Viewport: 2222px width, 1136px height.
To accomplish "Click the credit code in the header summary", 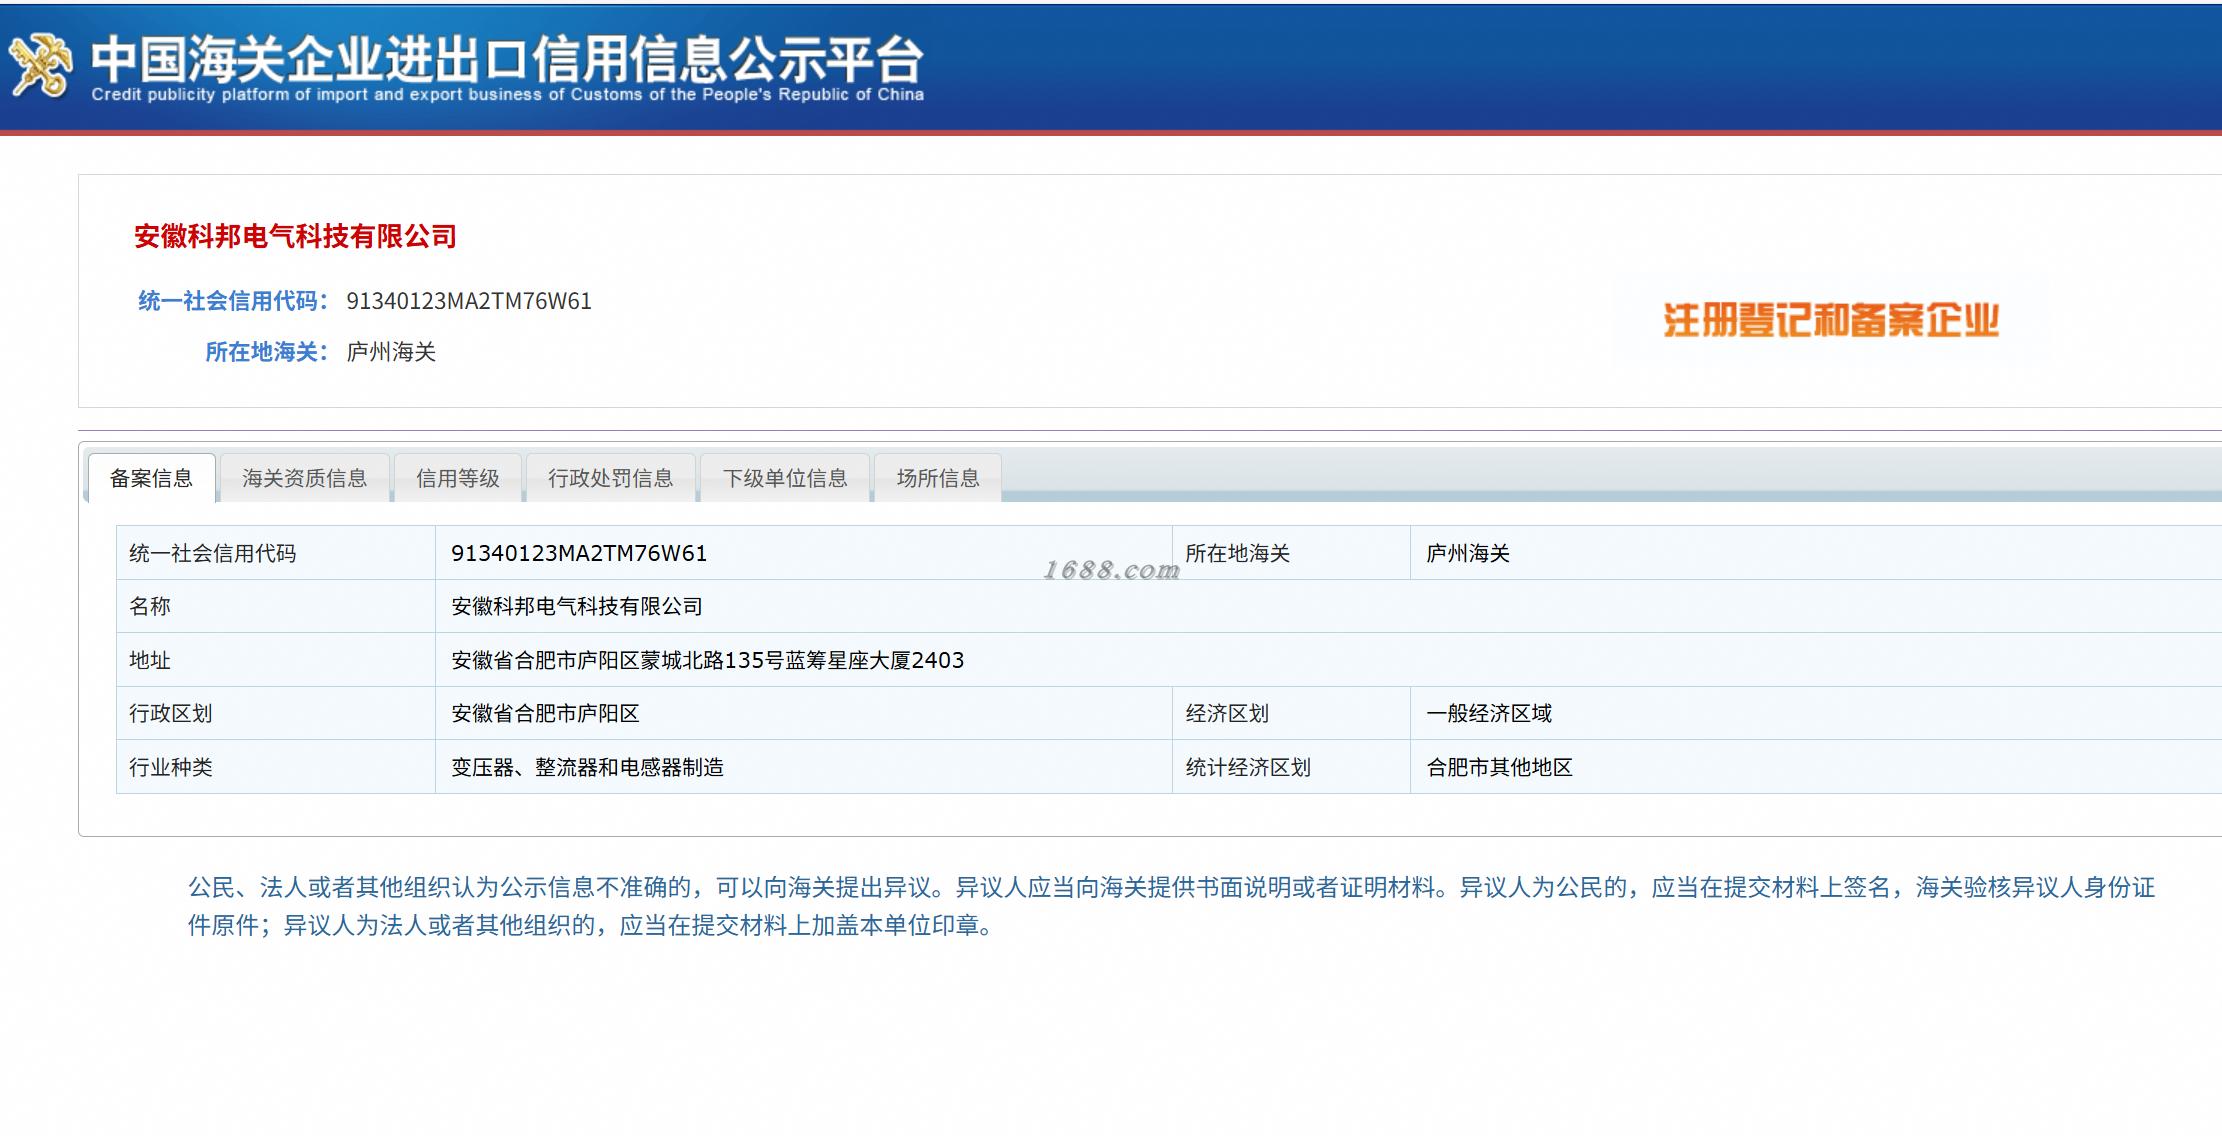I will click(468, 301).
